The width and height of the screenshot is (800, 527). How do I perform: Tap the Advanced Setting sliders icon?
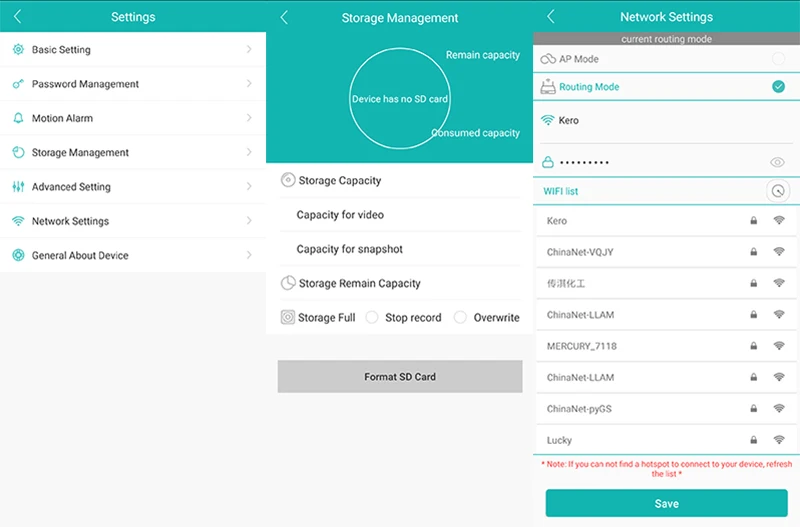point(18,186)
